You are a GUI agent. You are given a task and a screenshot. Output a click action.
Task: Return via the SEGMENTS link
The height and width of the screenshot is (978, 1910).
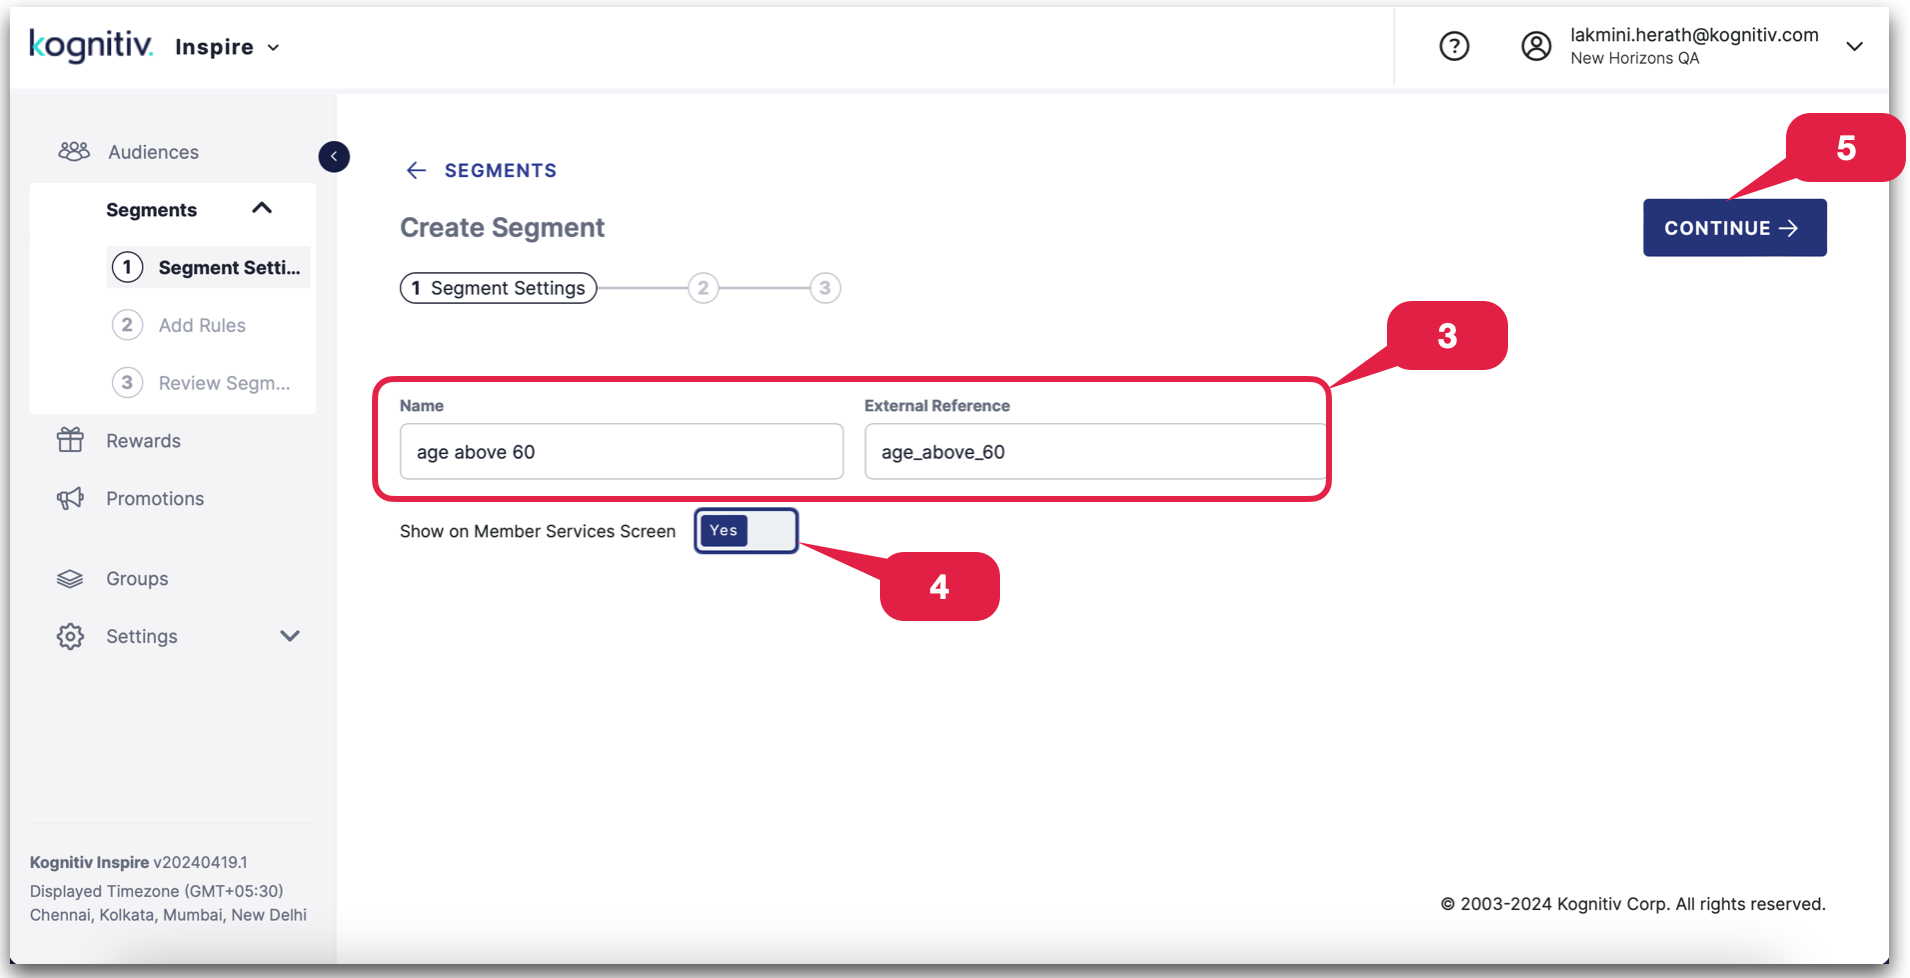[500, 170]
